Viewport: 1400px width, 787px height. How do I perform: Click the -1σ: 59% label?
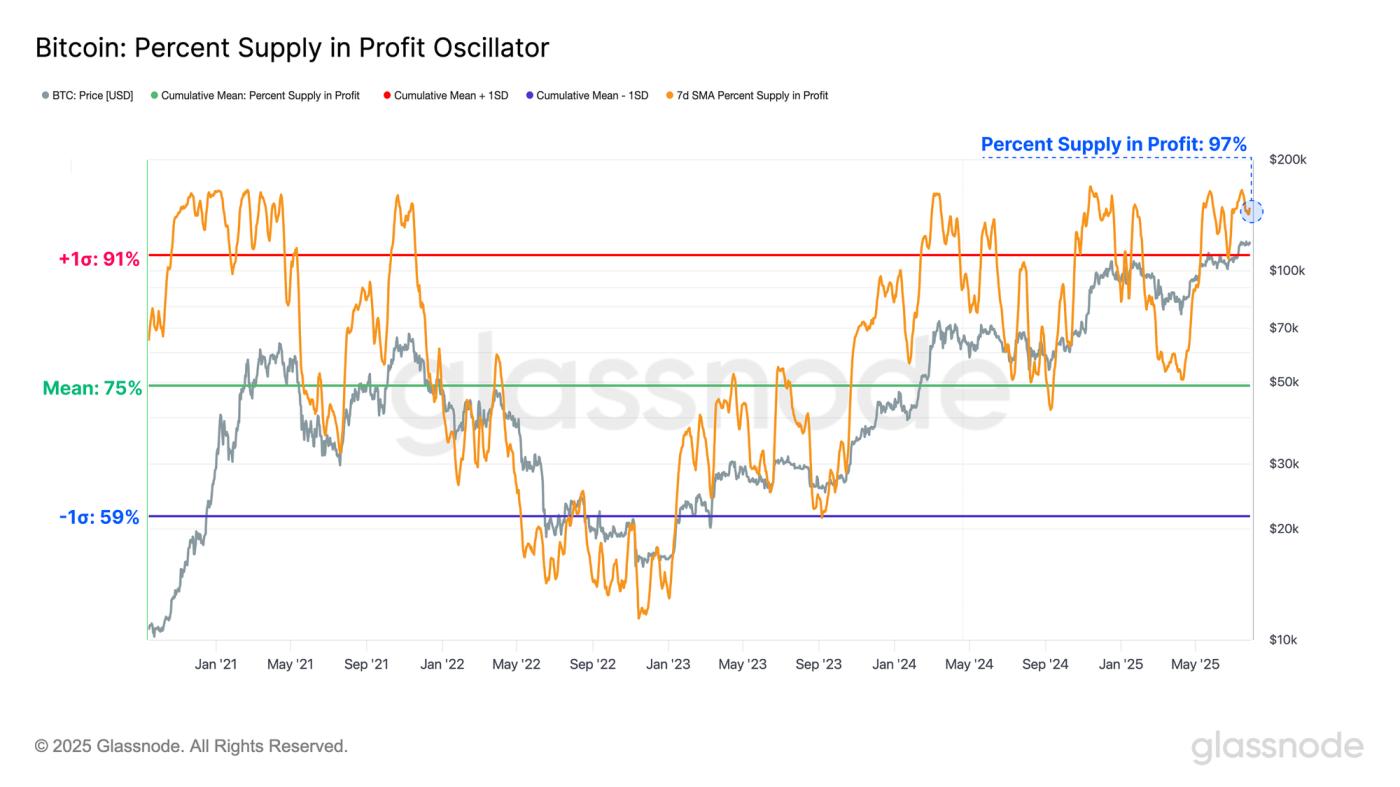pos(99,517)
